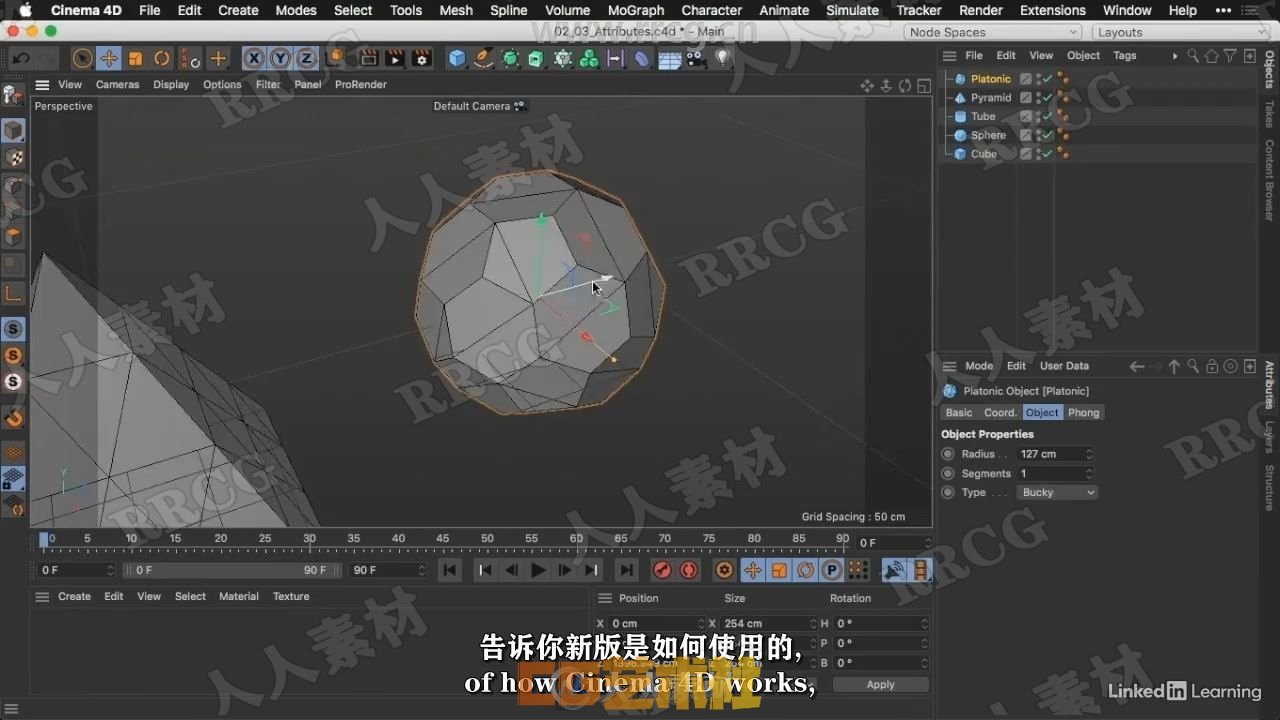The height and width of the screenshot is (720, 1280).
Task: Click the Object Manager home icon
Action: point(1212,56)
